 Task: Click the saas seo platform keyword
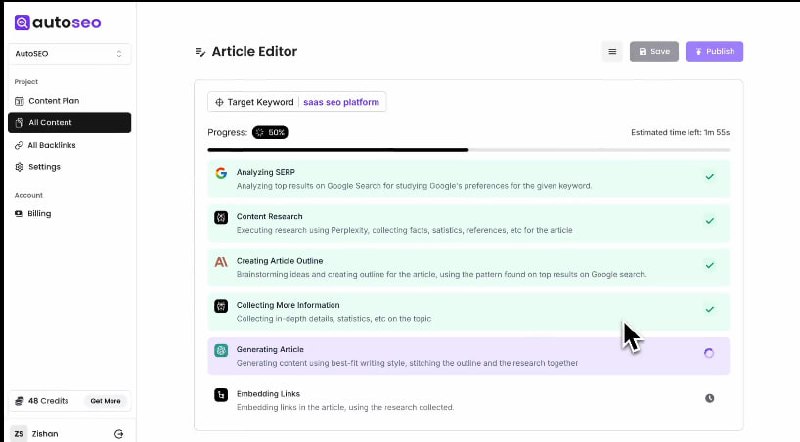(x=341, y=102)
